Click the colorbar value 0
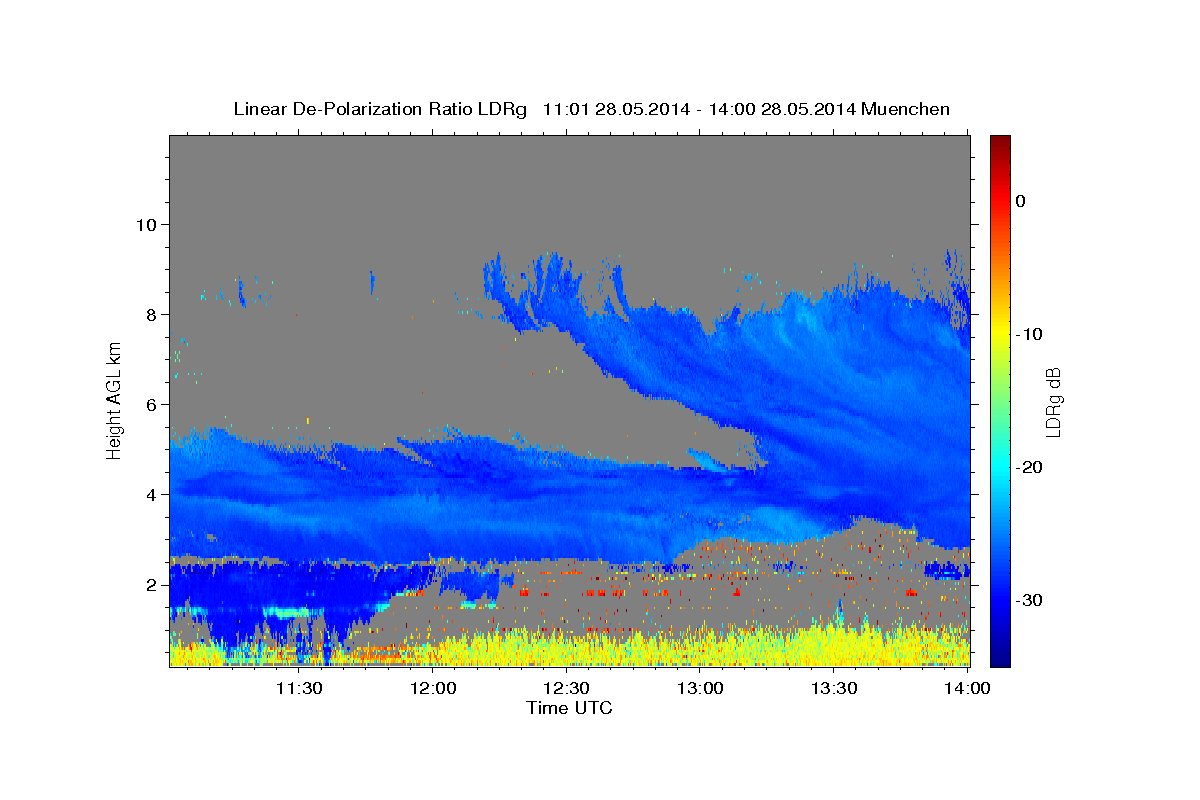Screen dimensions: 1200x800 (1021, 201)
